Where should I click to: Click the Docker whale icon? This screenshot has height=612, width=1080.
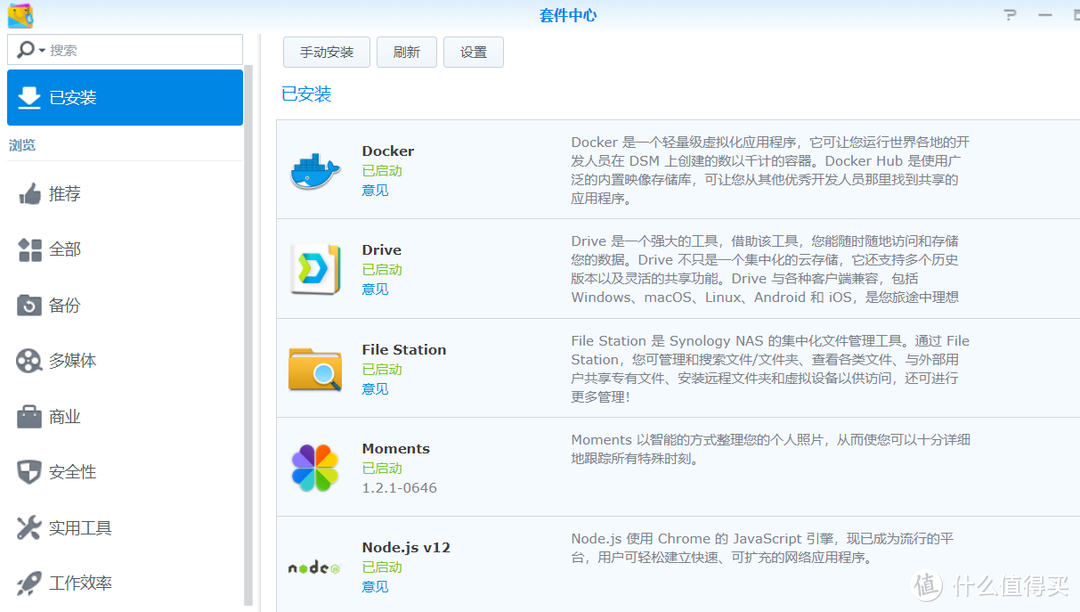pyautogui.click(x=315, y=171)
